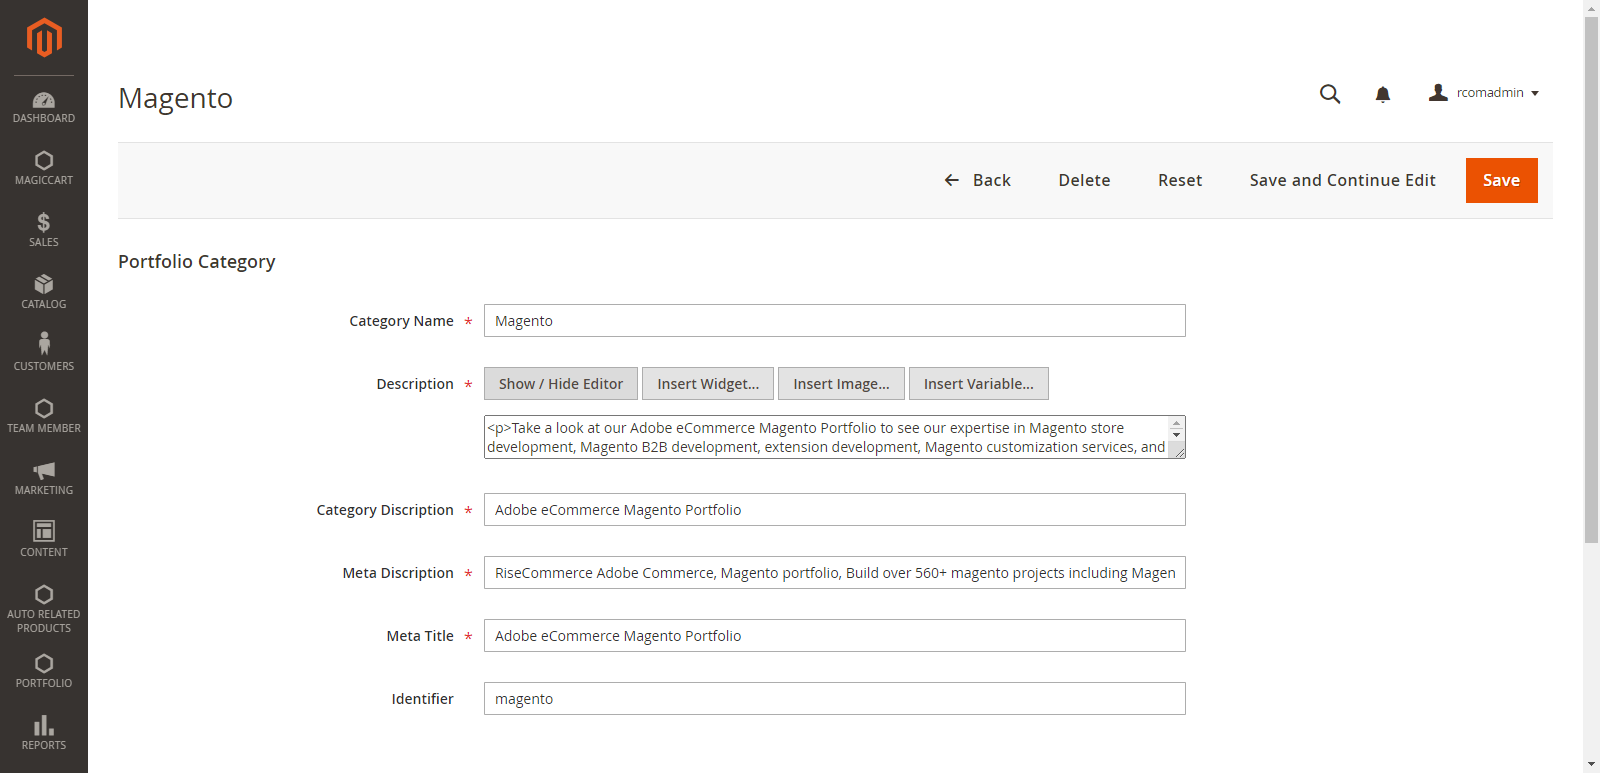Click the Portfolio Category heading
Screen dimensions: 1600x773
coord(197,262)
